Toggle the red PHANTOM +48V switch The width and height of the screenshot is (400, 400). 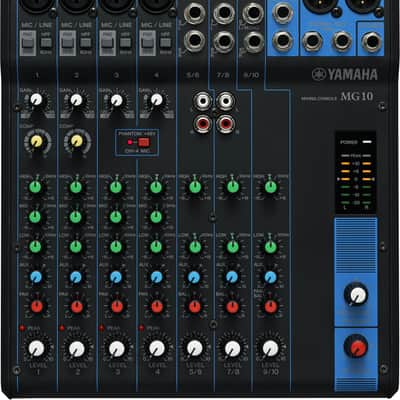[x=143, y=142]
